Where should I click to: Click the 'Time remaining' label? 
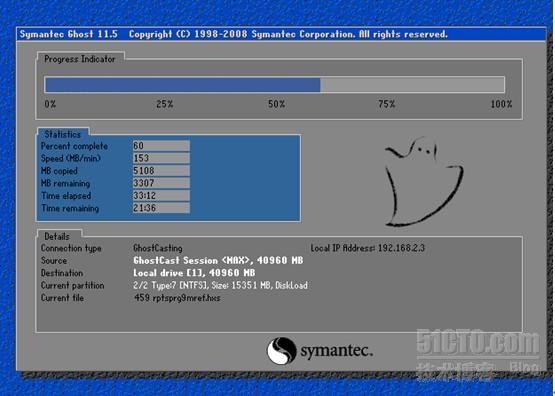[70, 208]
